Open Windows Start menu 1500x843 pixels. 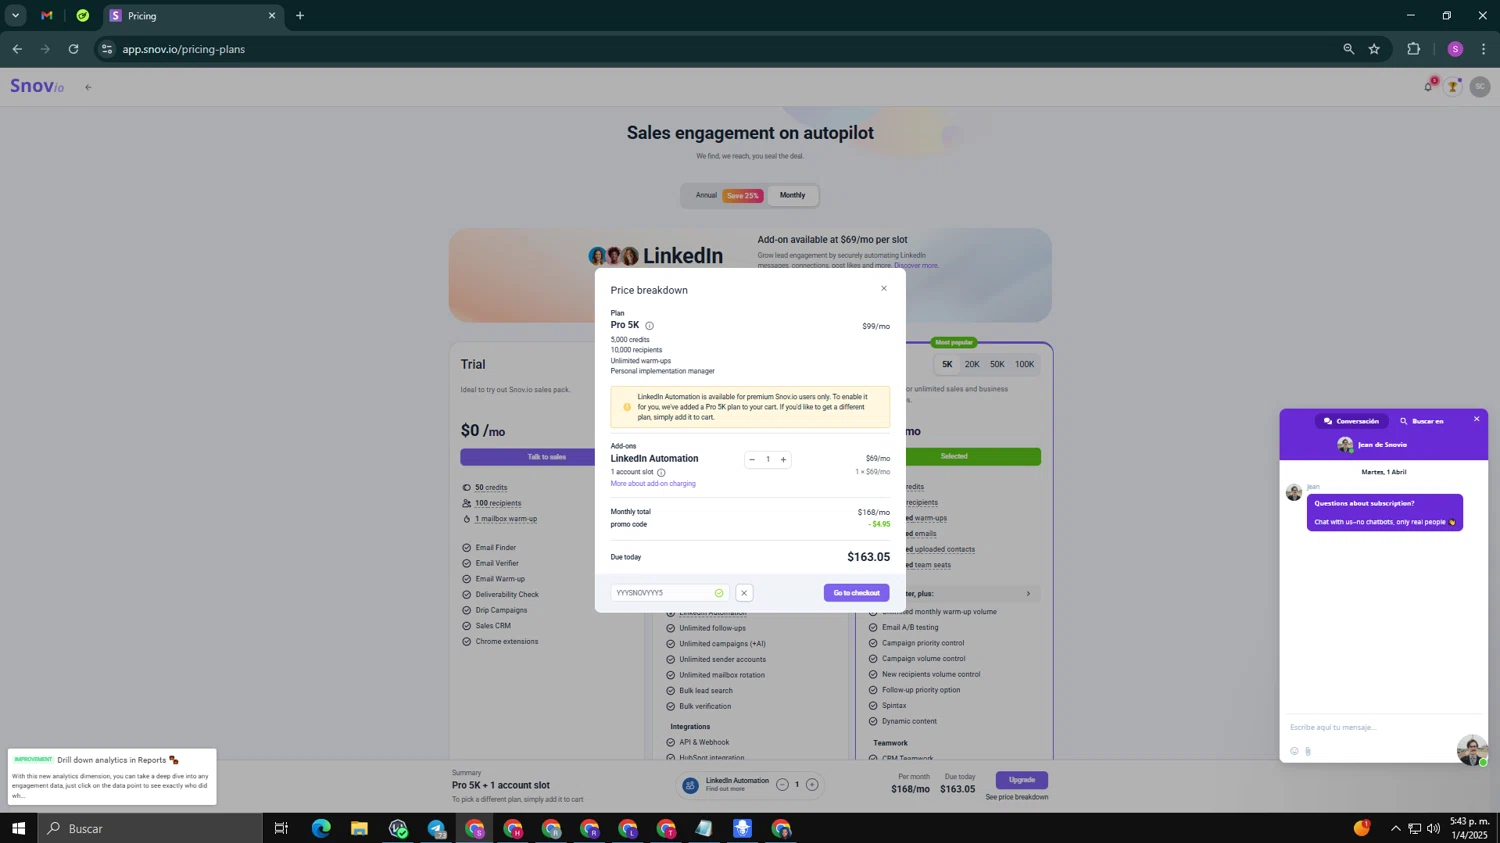(18, 828)
